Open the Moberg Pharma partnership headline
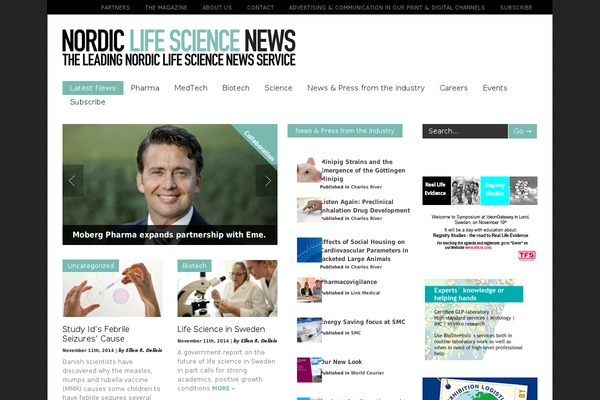 [169, 235]
